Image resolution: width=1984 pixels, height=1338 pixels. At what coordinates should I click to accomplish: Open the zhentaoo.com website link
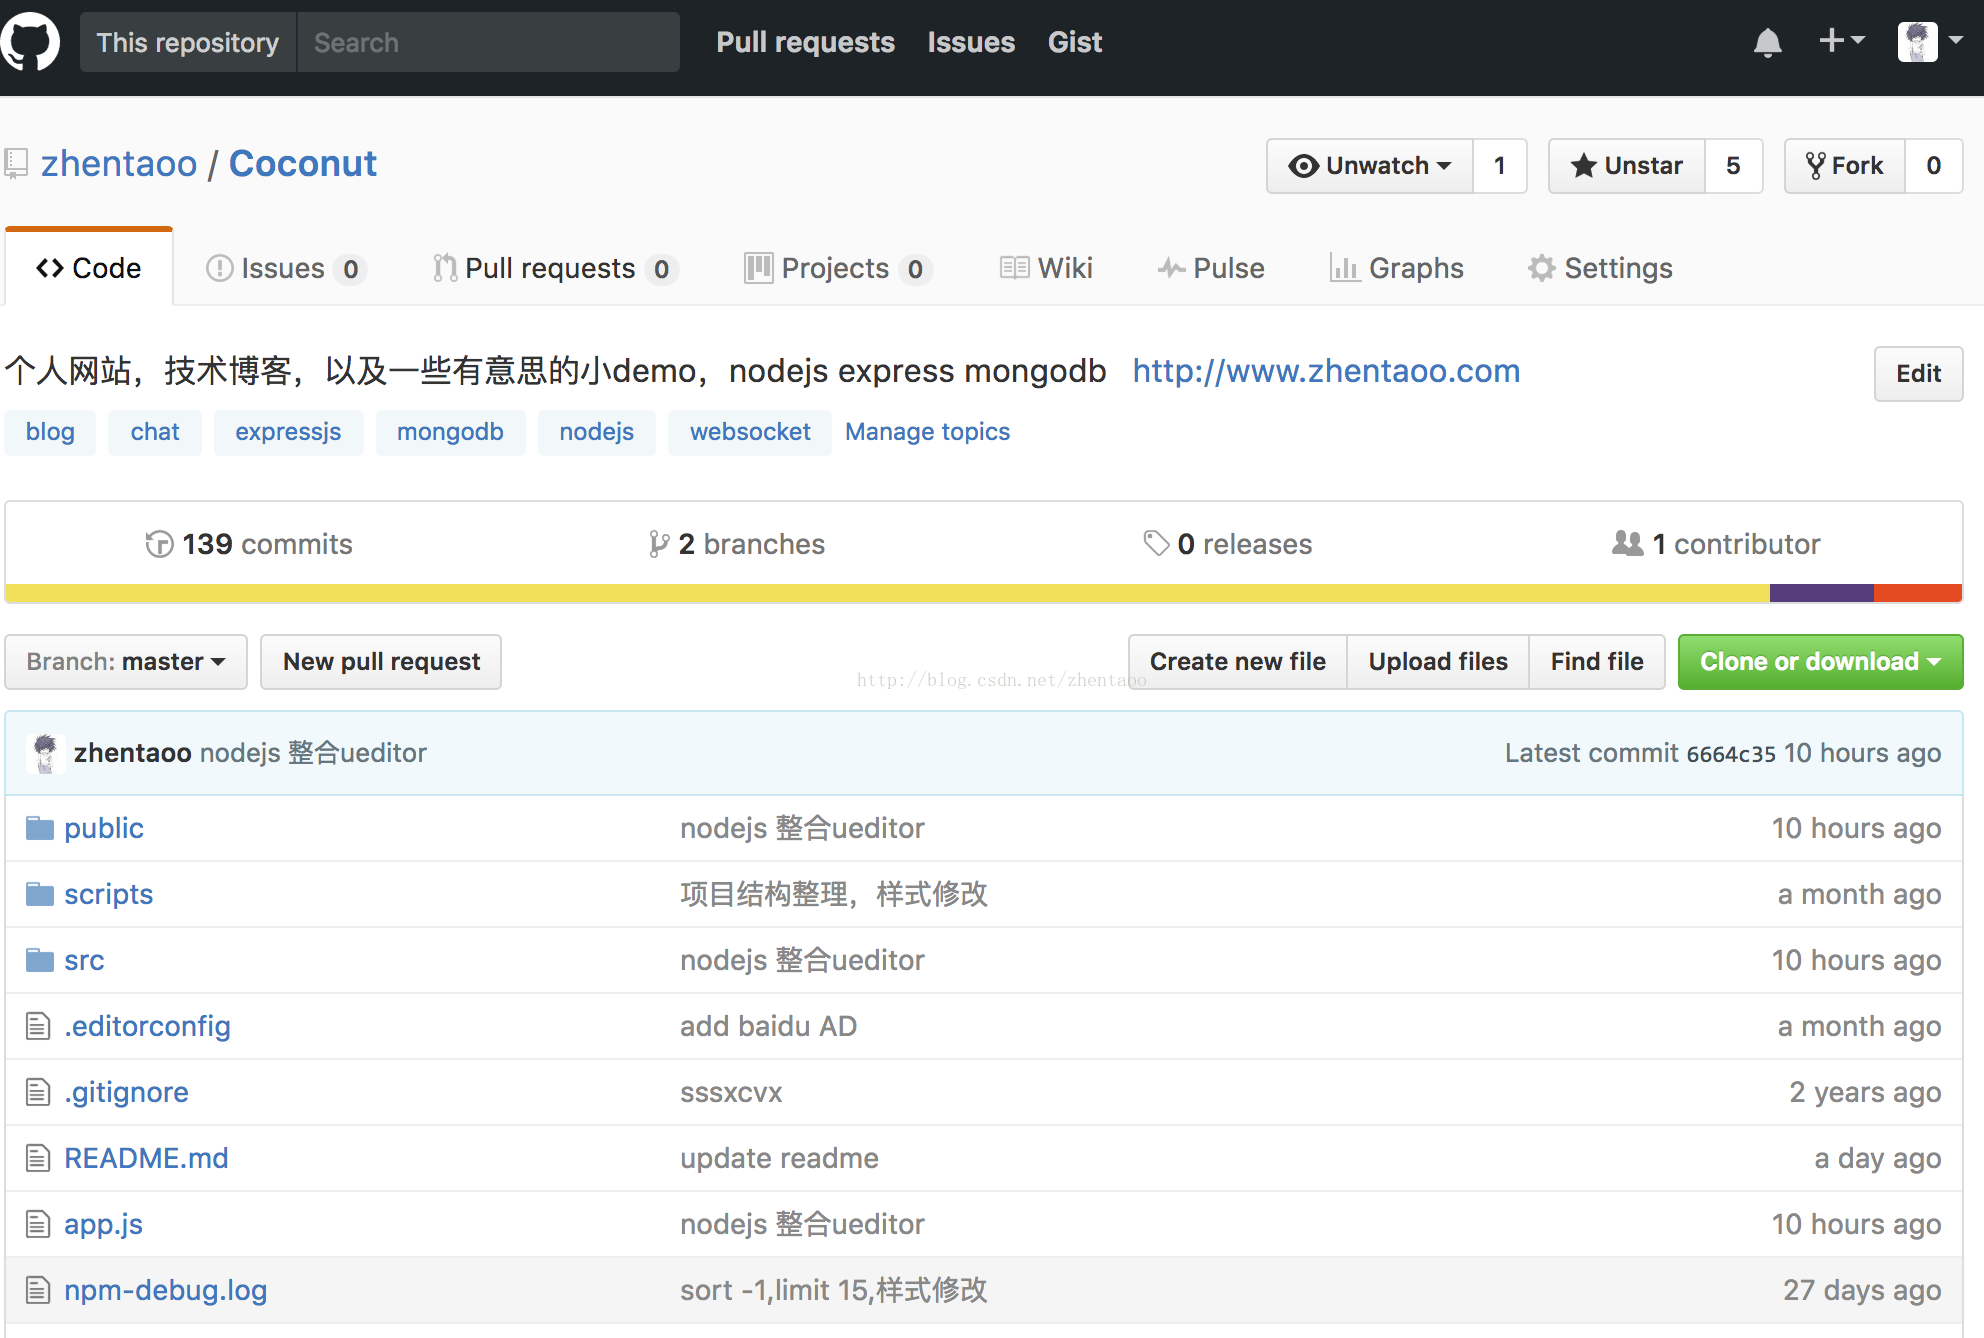pyautogui.click(x=1326, y=371)
